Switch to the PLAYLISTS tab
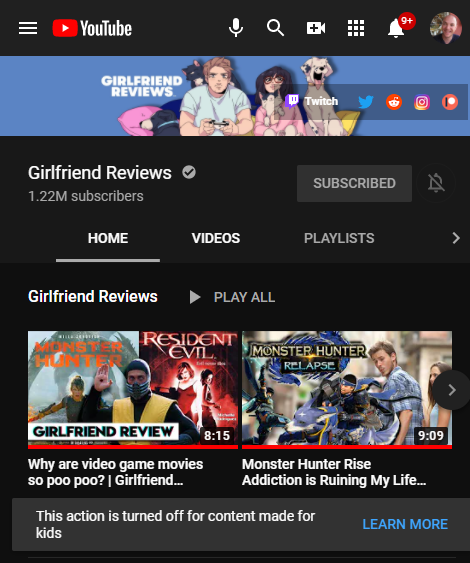470x563 pixels. click(339, 238)
